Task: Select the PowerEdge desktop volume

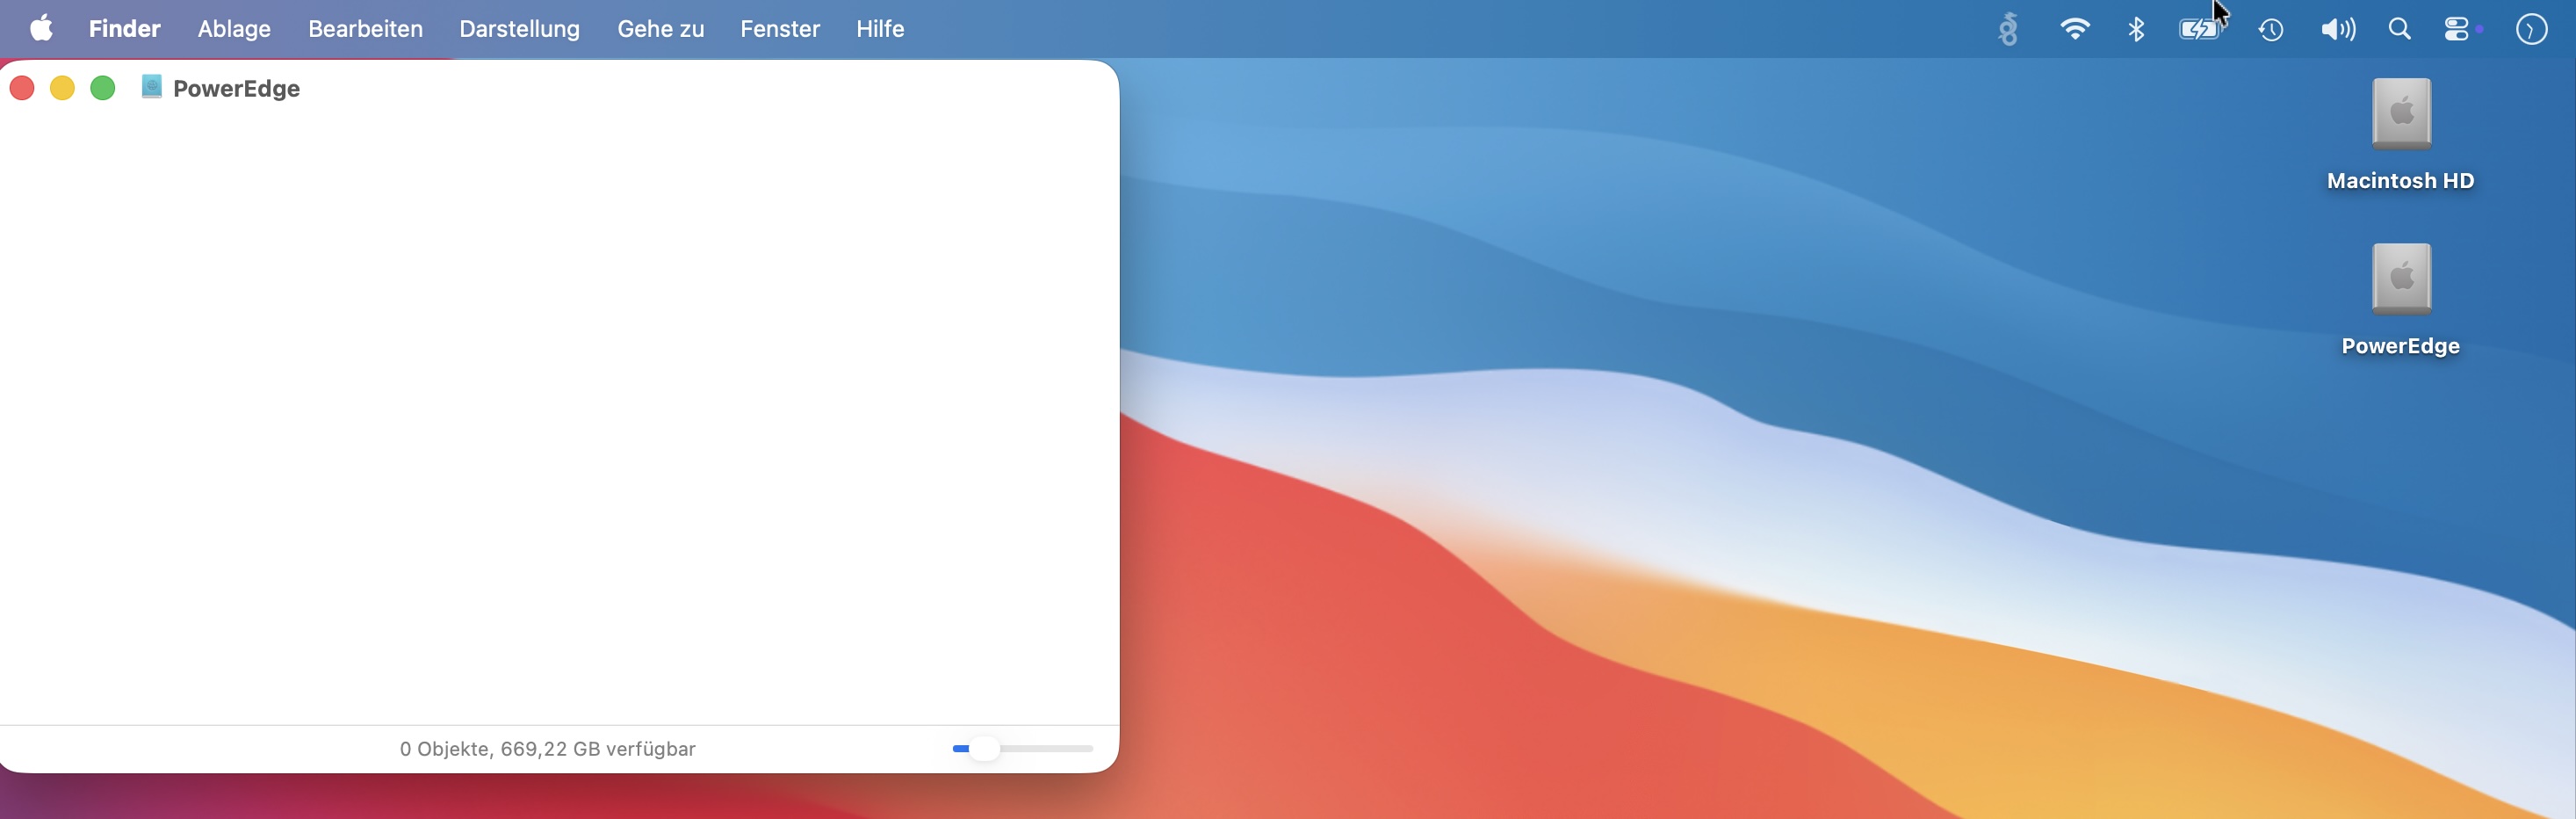Action: click(2401, 280)
